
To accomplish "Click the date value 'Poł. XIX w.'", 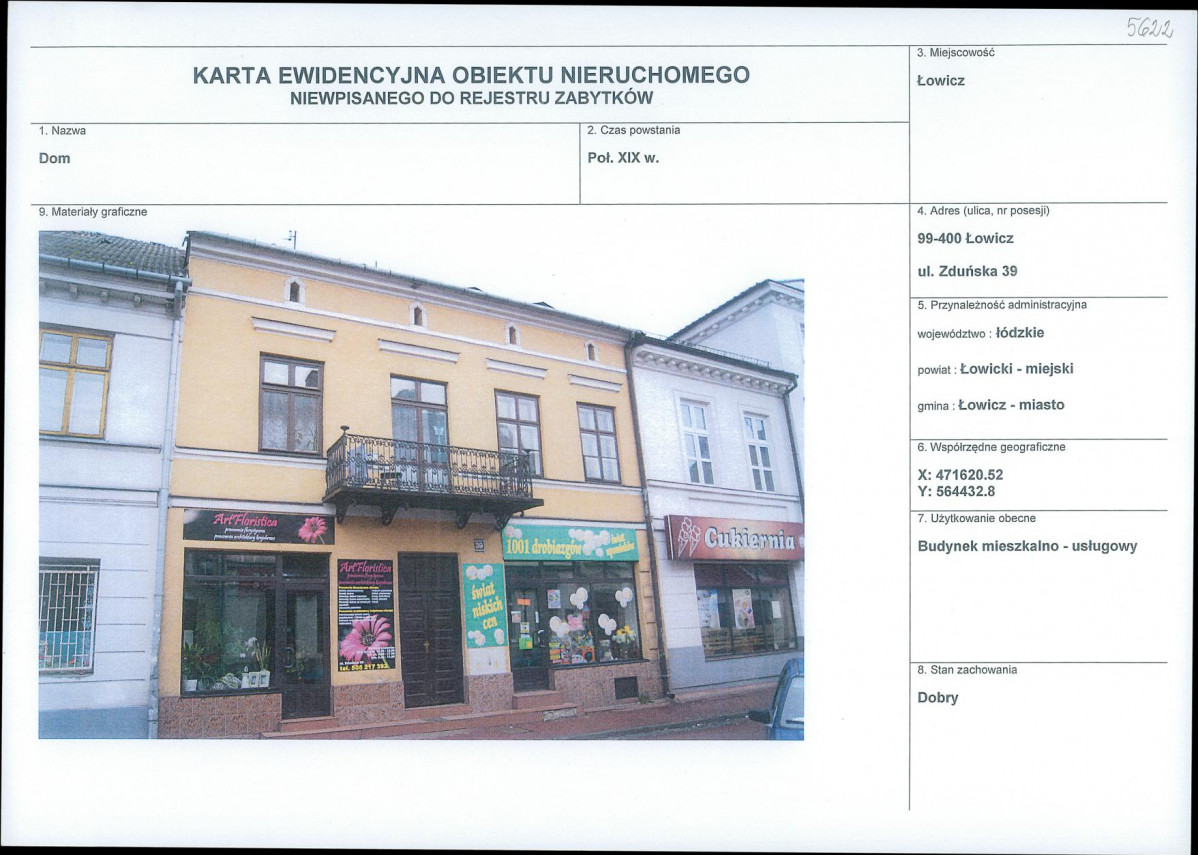I will (x=623, y=158).
